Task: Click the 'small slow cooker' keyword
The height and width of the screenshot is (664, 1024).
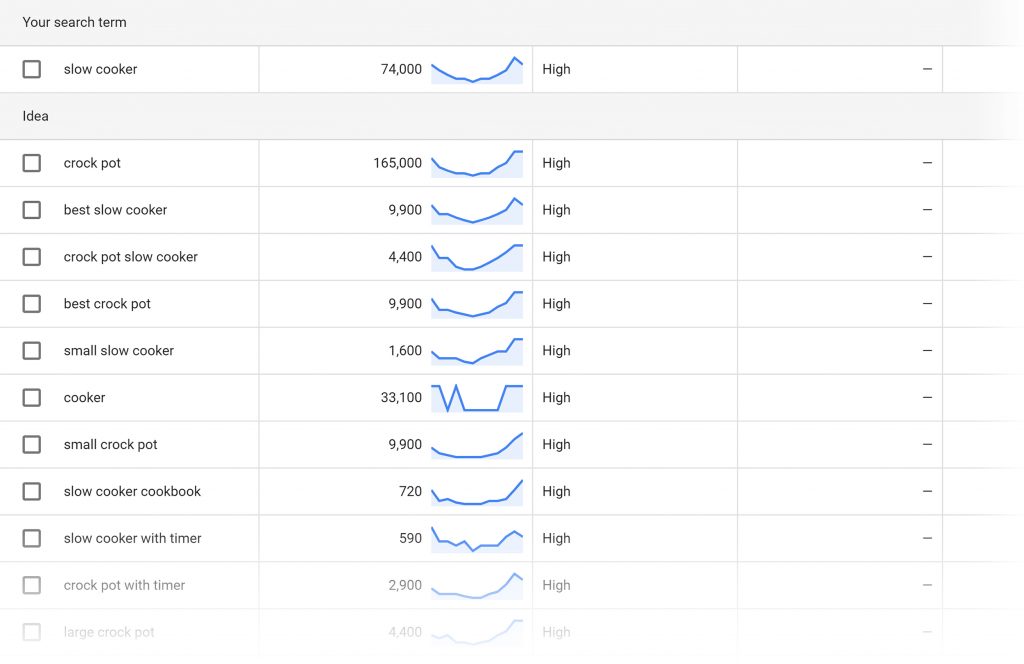Action: [119, 351]
